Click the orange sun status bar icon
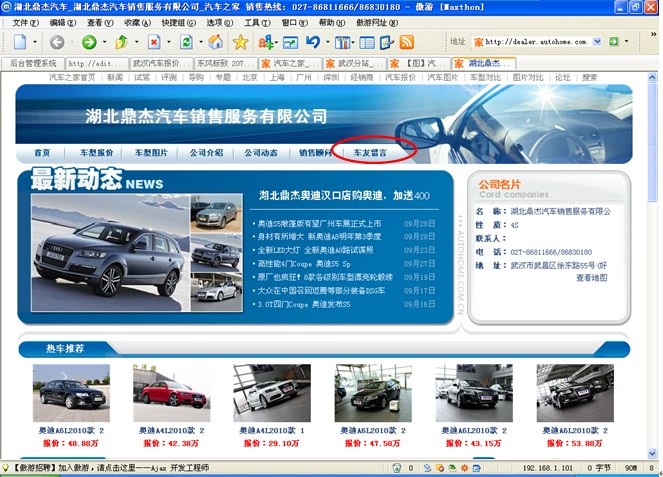The width and height of the screenshot is (663, 477). tap(465, 468)
